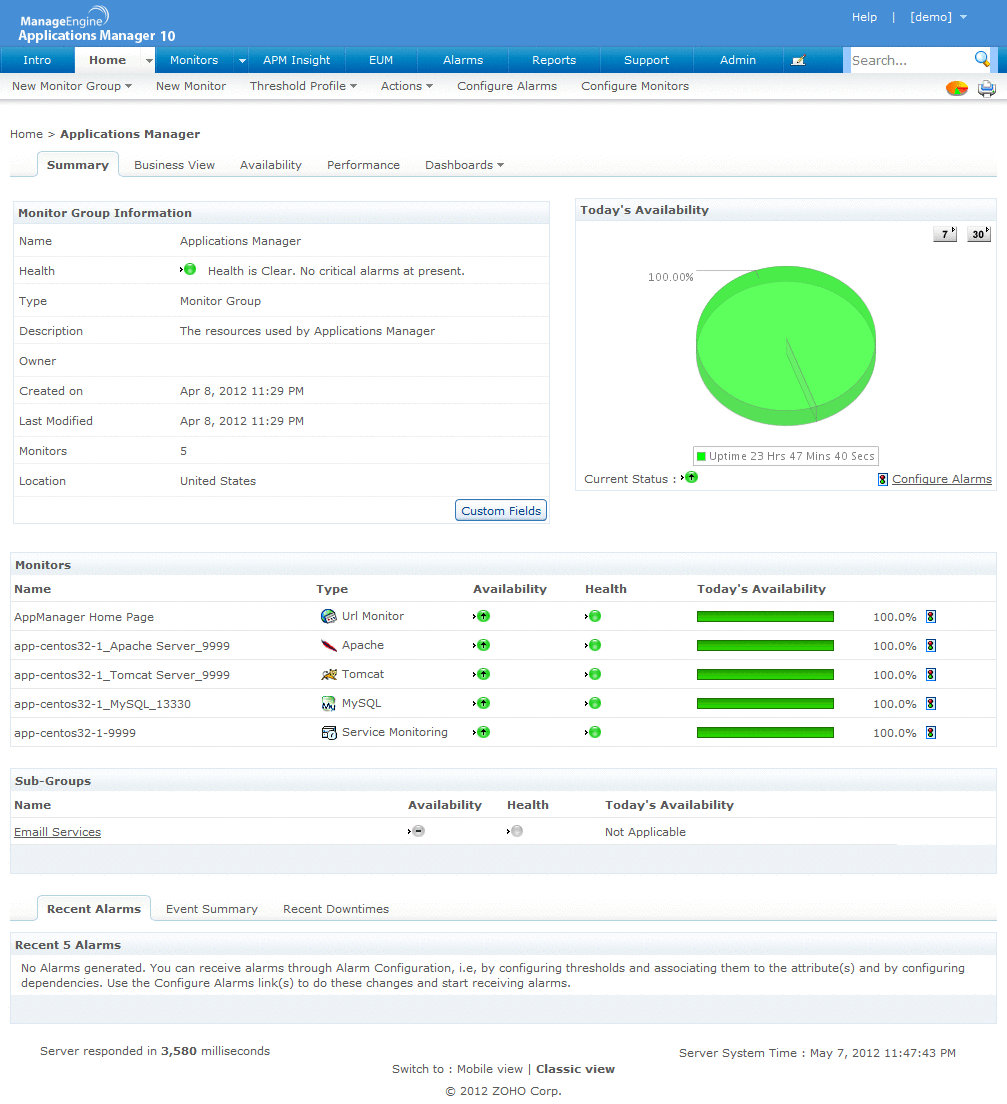Click in the Search input field
Viewport: 1007px width, 1104px height.
coord(911,61)
